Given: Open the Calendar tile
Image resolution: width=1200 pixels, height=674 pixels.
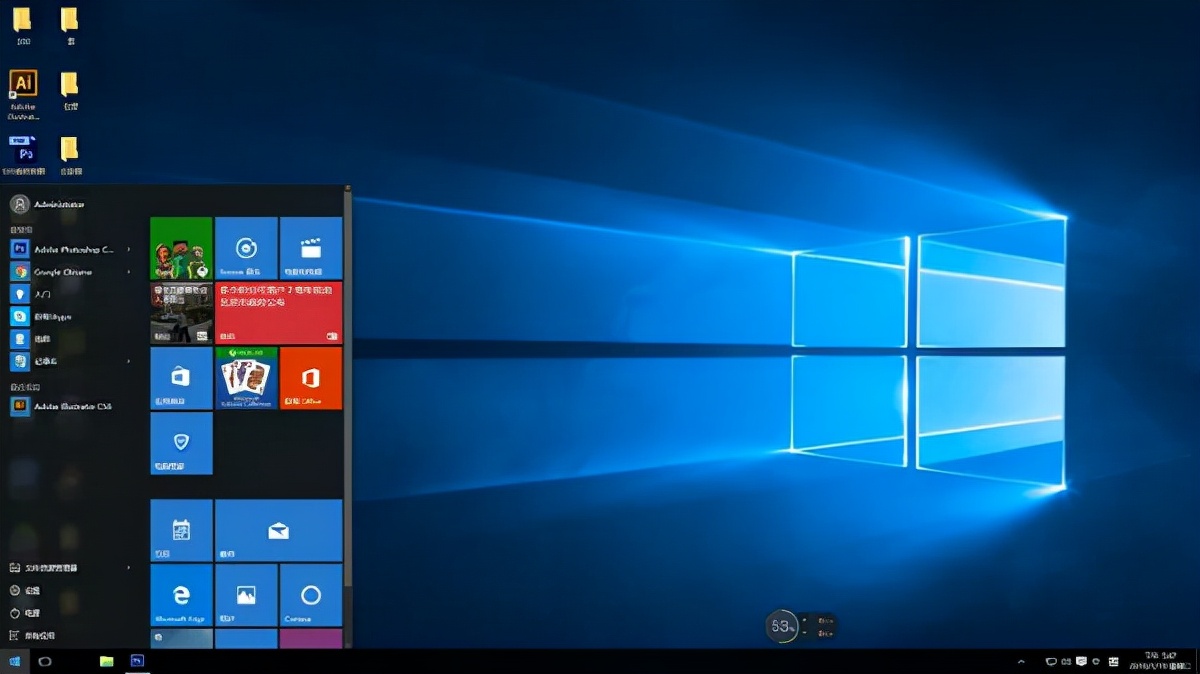Looking at the screenshot, I should click(181, 530).
